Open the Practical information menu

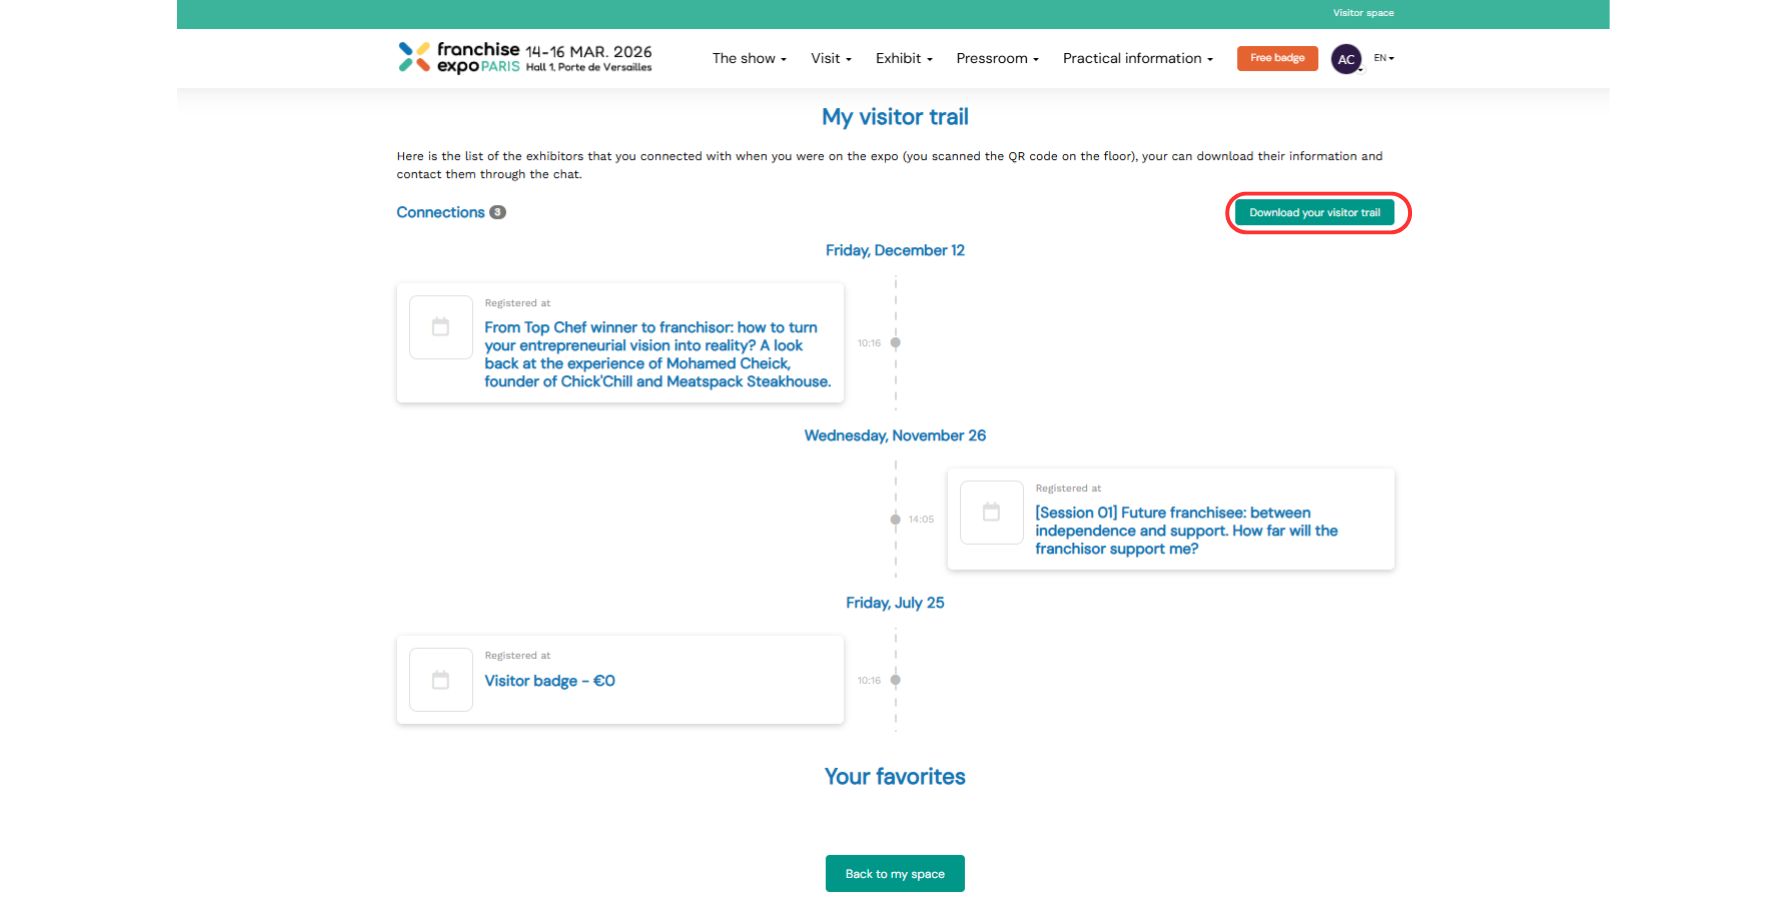coord(1137,58)
